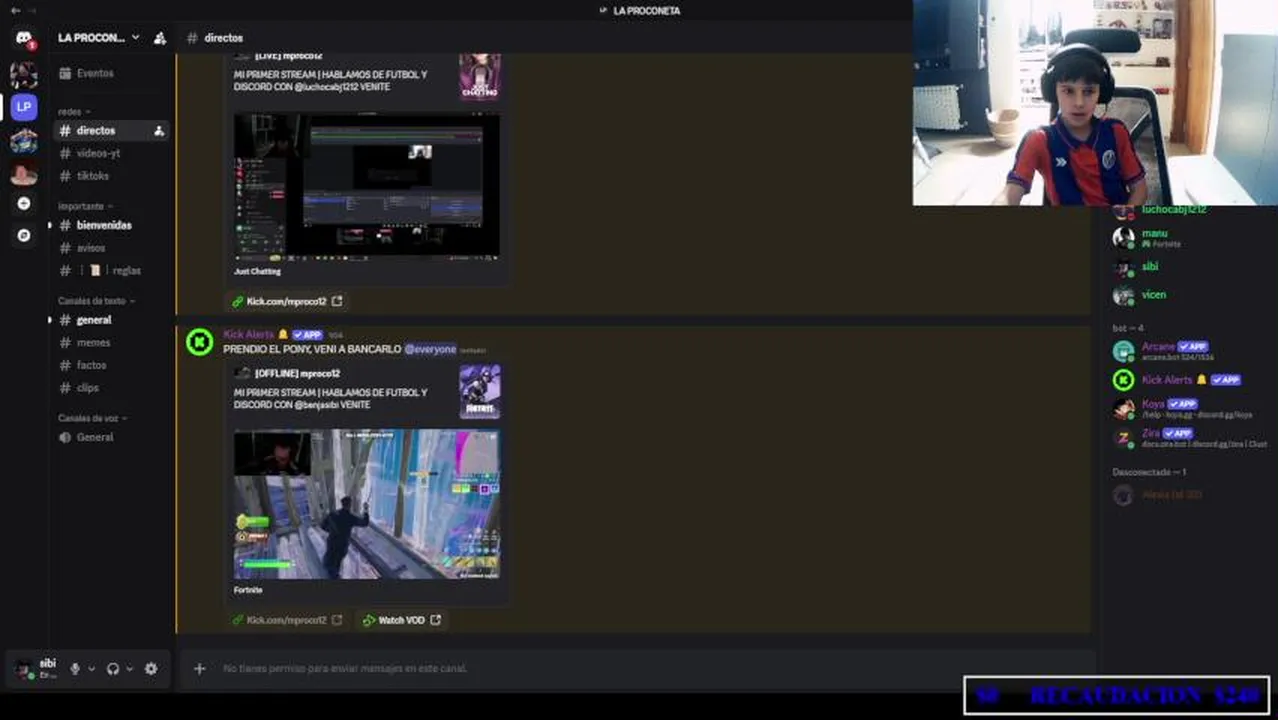Open user settings gear icon

151,668
